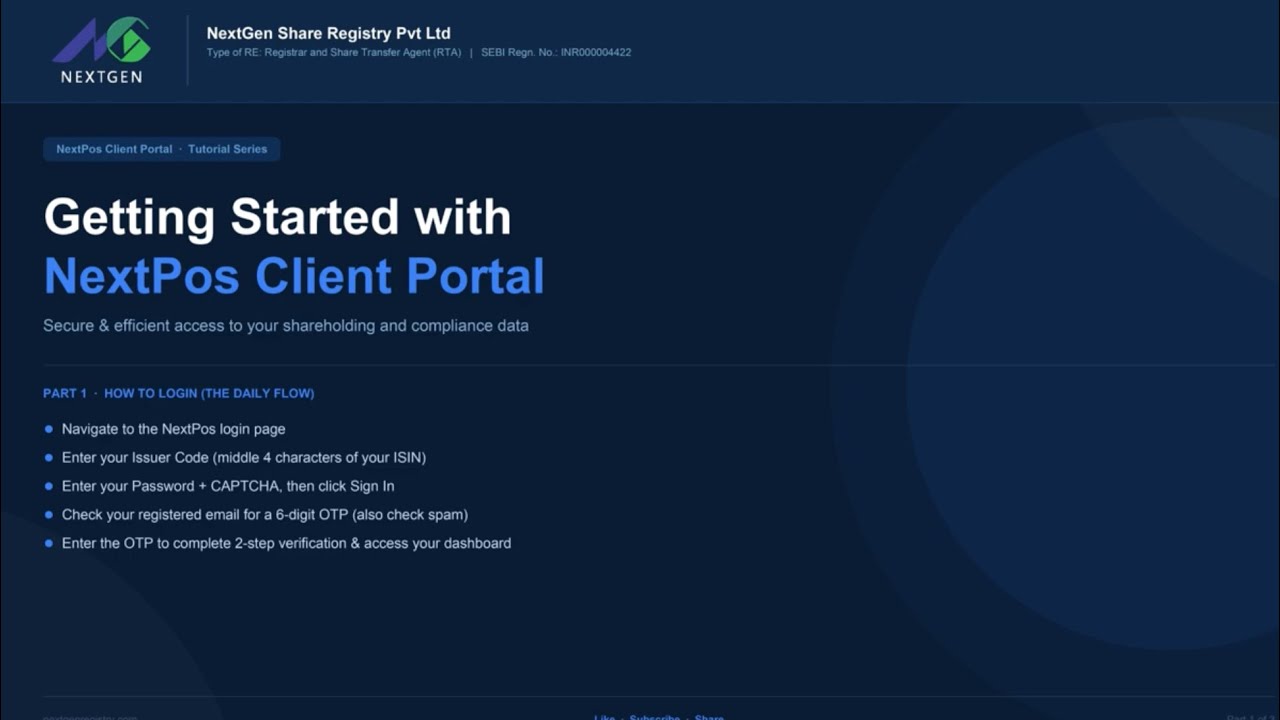Click the 'Enter your Issuer Code' bullet line
Image resolution: width=1280 pixels, height=720 pixels.
click(235, 457)
